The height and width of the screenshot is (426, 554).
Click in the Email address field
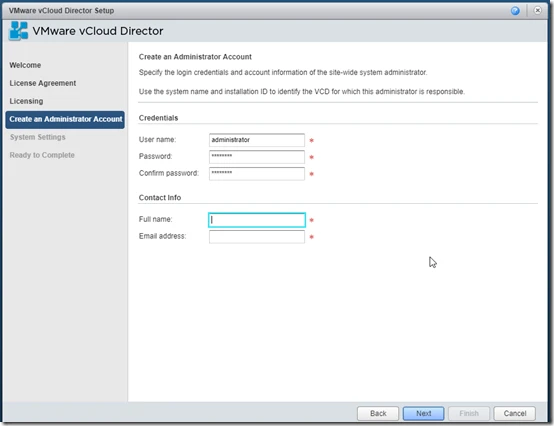click(257, 237)
